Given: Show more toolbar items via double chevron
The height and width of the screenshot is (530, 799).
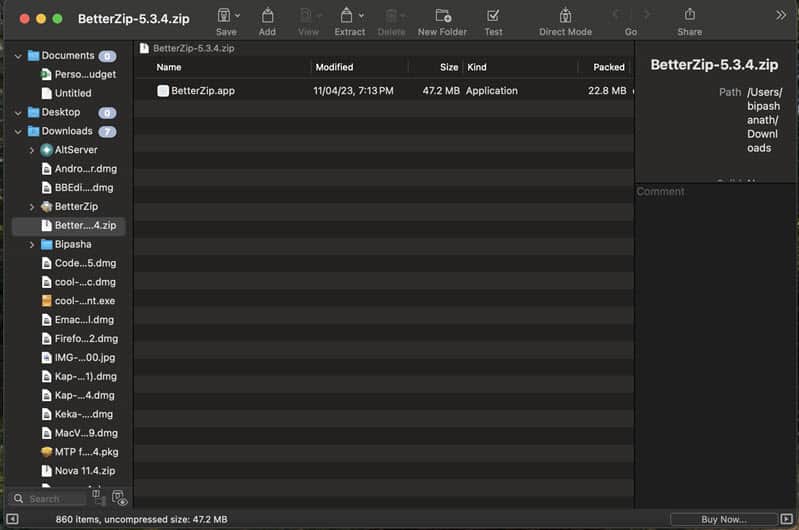Looking at the screenshot, I should (781, 15).
